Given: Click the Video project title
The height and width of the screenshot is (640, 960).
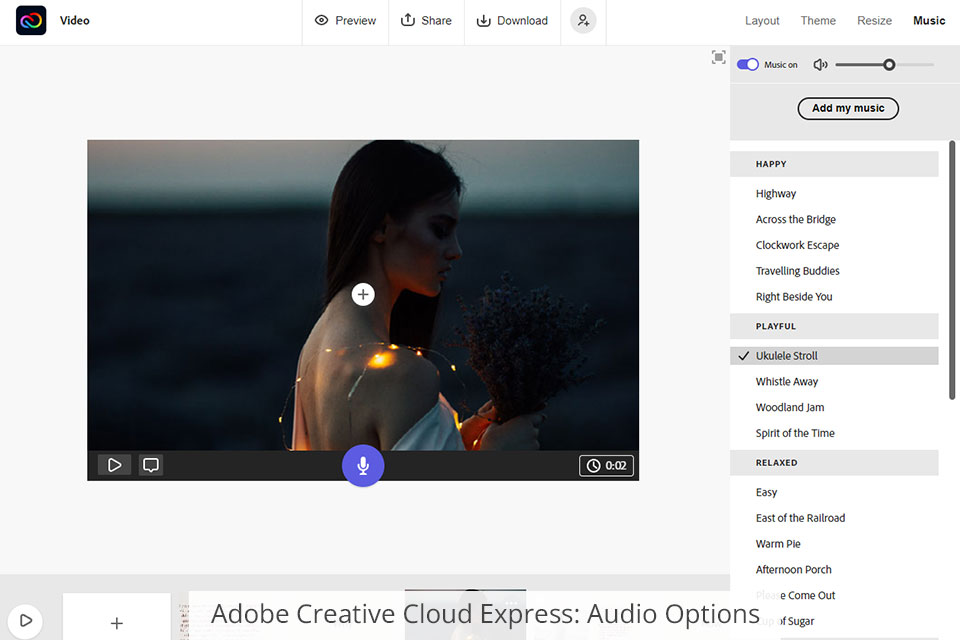Looking at the screenshot, I should [75, 20].
